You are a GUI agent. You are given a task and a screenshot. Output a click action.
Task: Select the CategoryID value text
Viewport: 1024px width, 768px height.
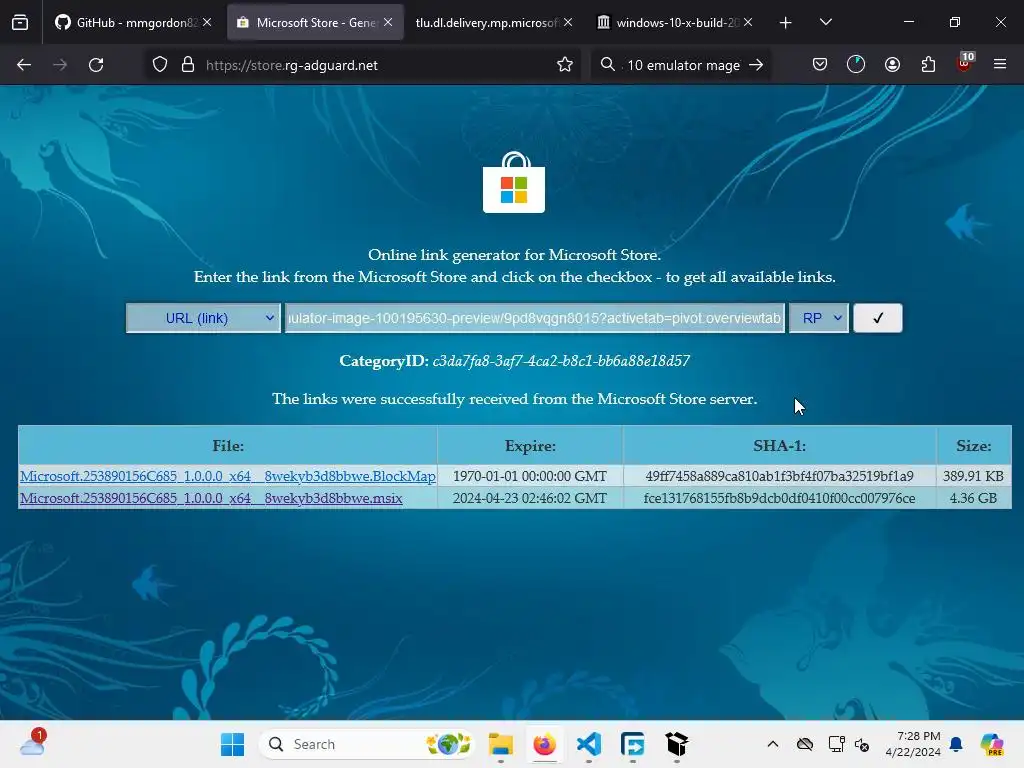(561, 361)
